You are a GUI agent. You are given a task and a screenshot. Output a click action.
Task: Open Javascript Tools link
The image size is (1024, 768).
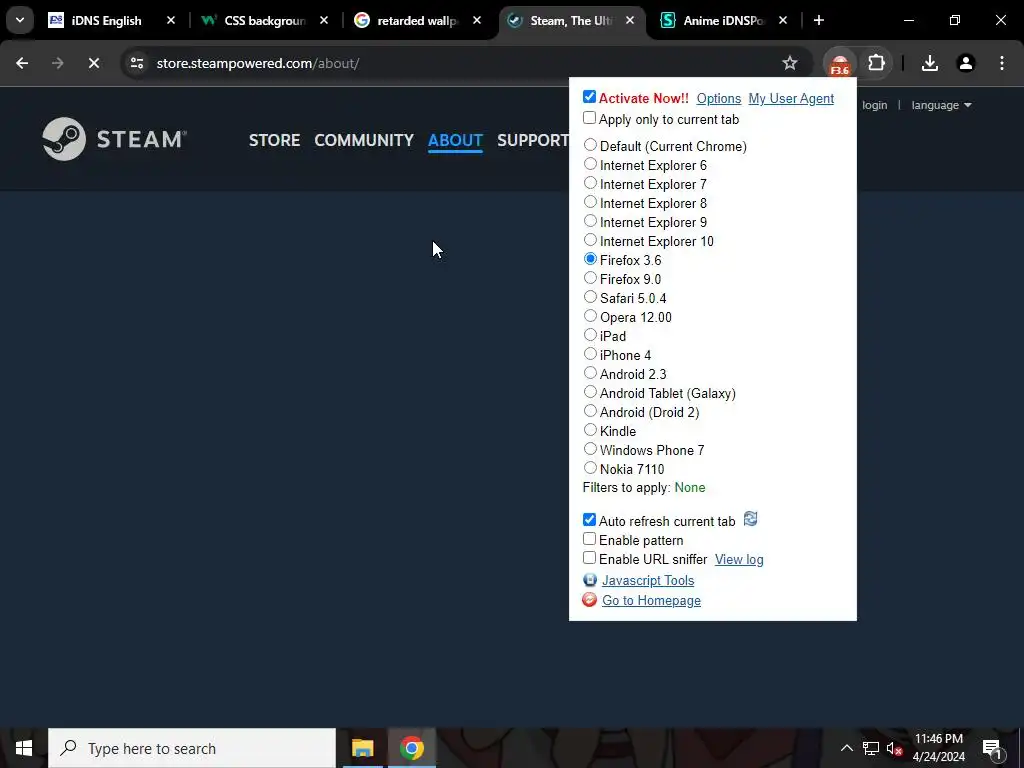[x=648, y=580]
